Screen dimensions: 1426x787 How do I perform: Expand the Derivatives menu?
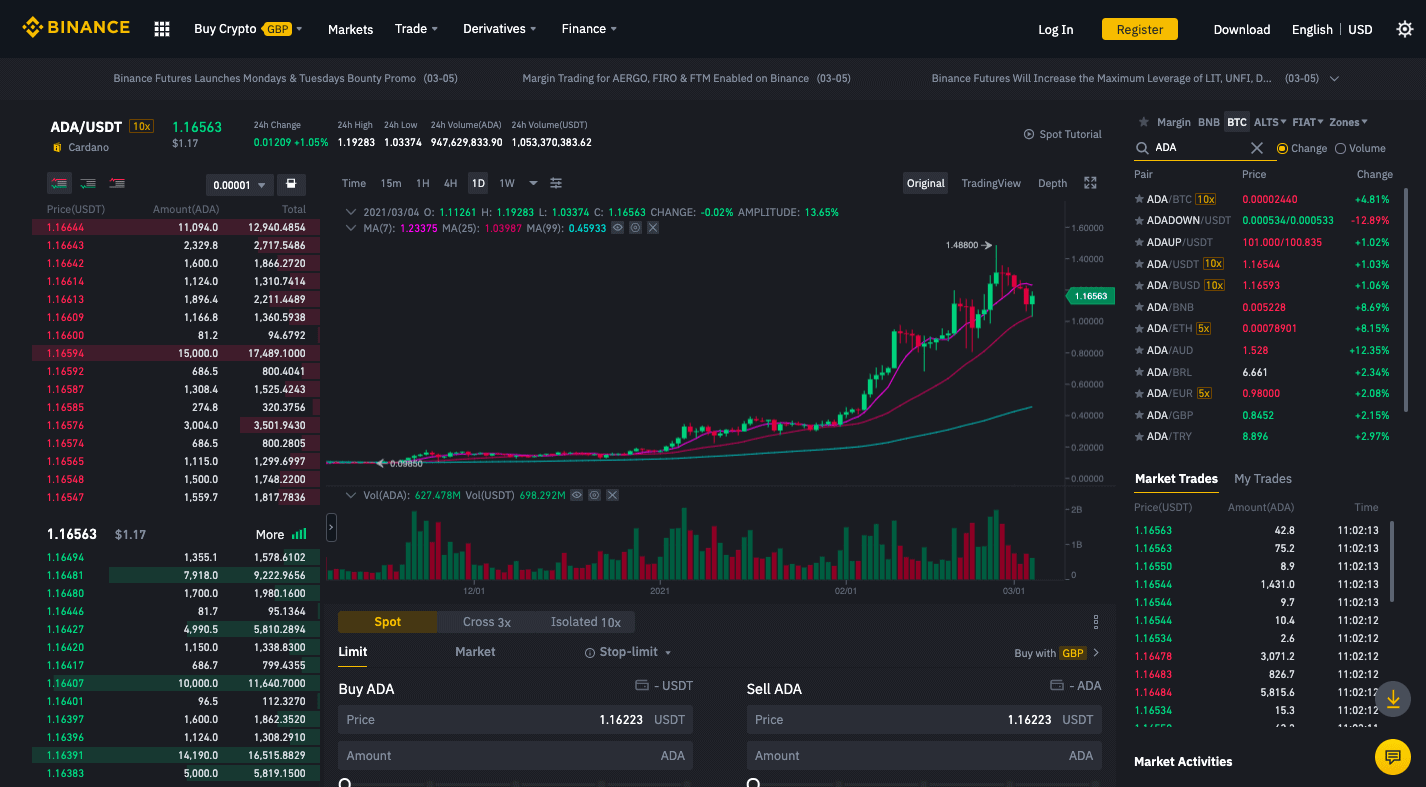[x=500, y=29]
